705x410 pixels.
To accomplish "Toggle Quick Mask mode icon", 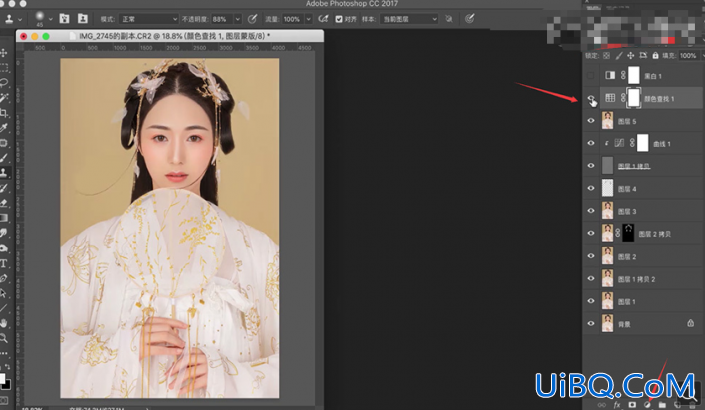I will click(x=3, y=401).
